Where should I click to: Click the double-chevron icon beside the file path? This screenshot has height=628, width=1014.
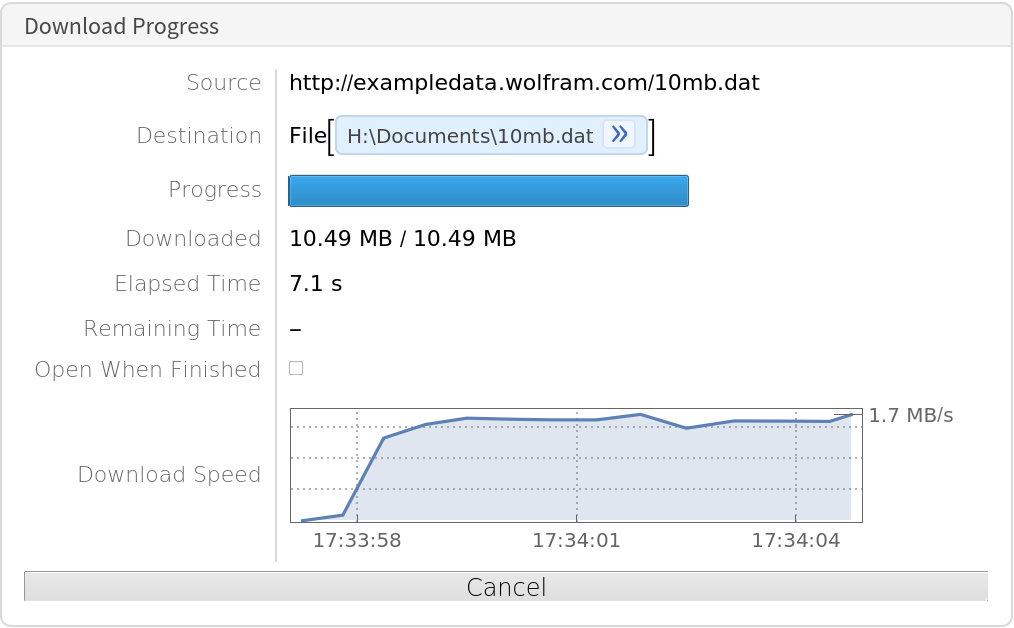(619, 135)
